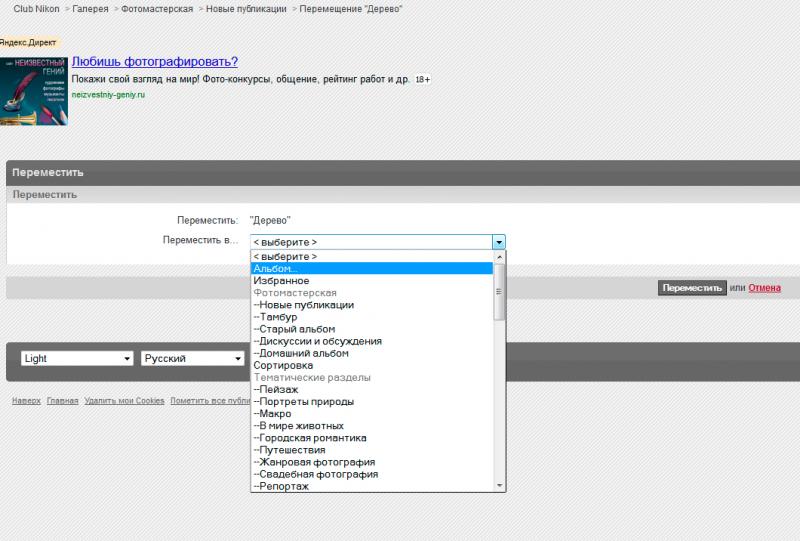Select --Портреты природы option
The height and width of the screenshot is (541, 800).
[372, 402]
